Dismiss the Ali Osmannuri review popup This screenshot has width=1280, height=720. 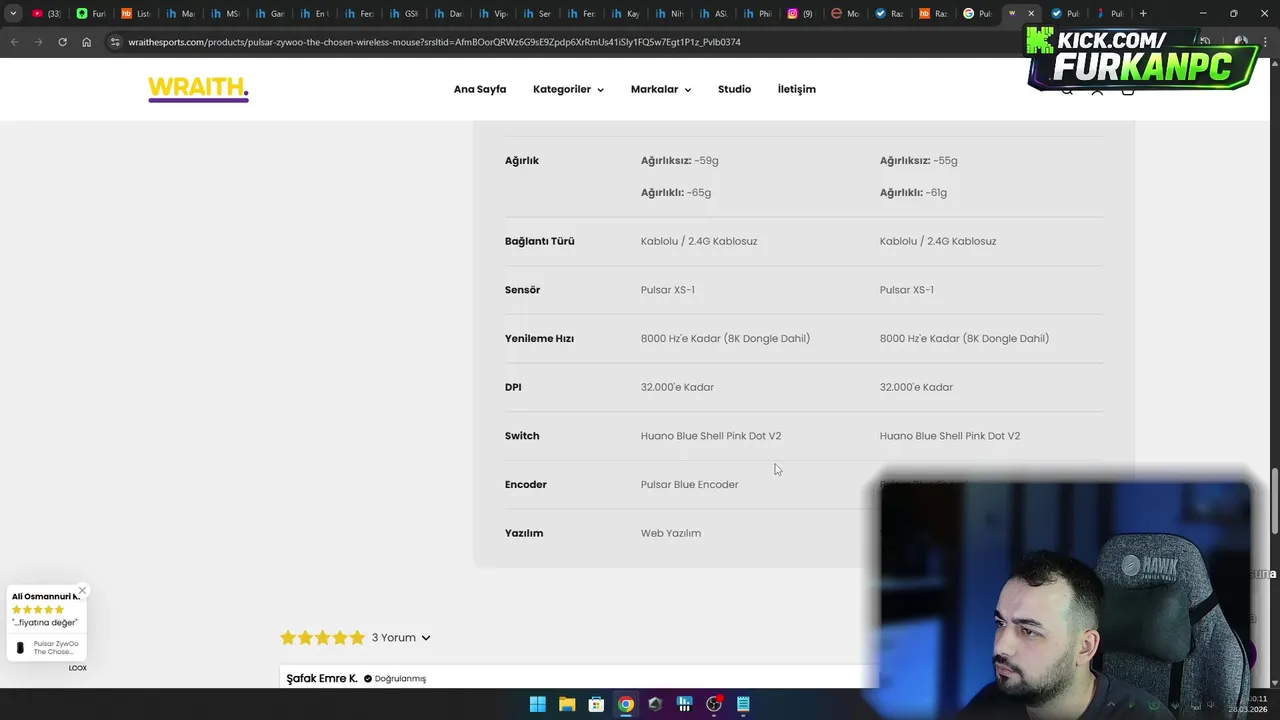point(82,591)
